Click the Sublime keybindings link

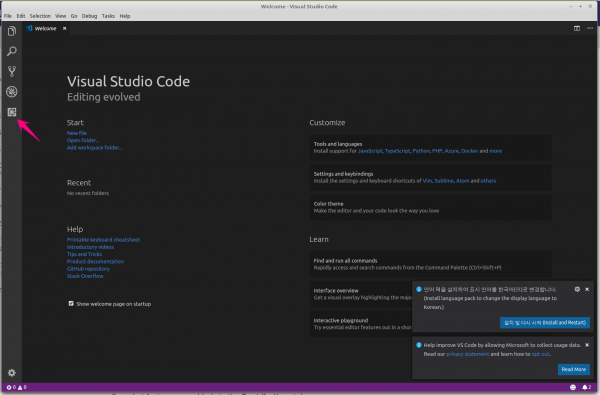pyautogui.click(x=444, y=181)
